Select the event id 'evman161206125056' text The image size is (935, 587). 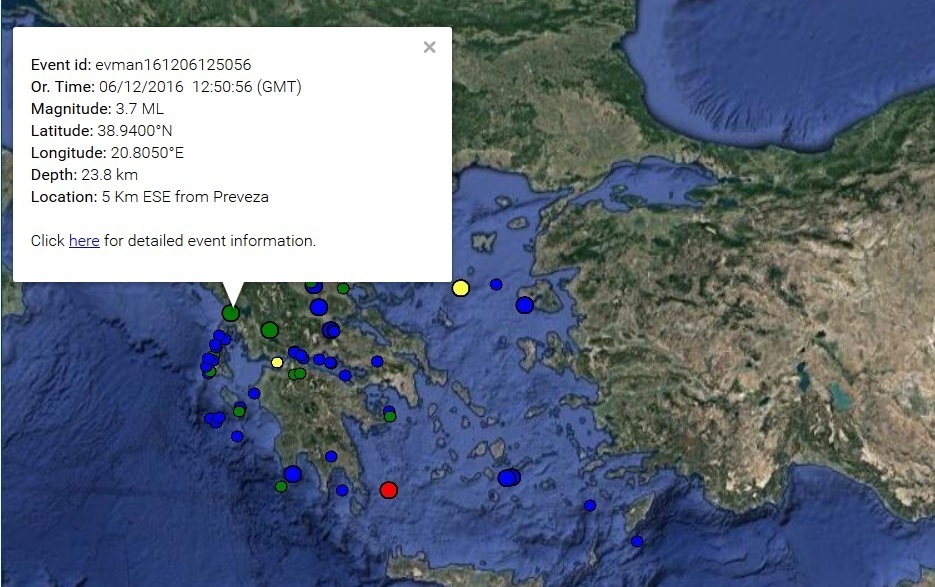click(173, 64)
